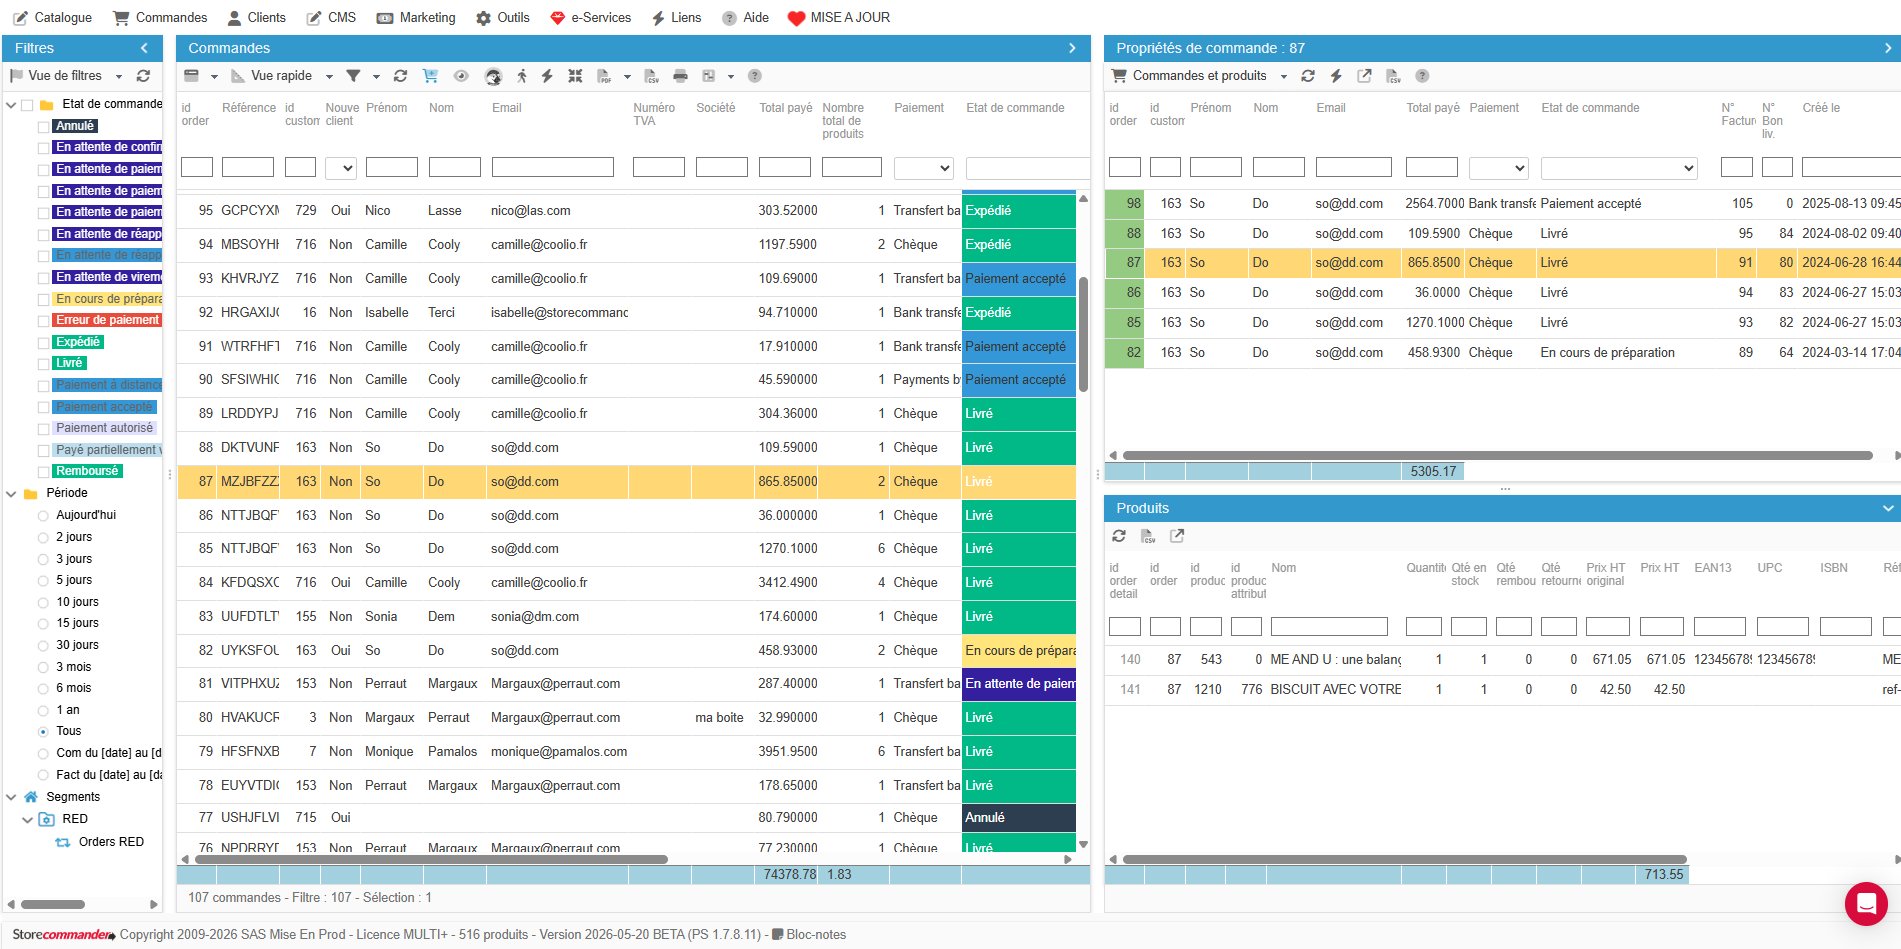Open the e-Services menu
The height and width of the screenshot is (949, 1901).
[x=590, y=17]
